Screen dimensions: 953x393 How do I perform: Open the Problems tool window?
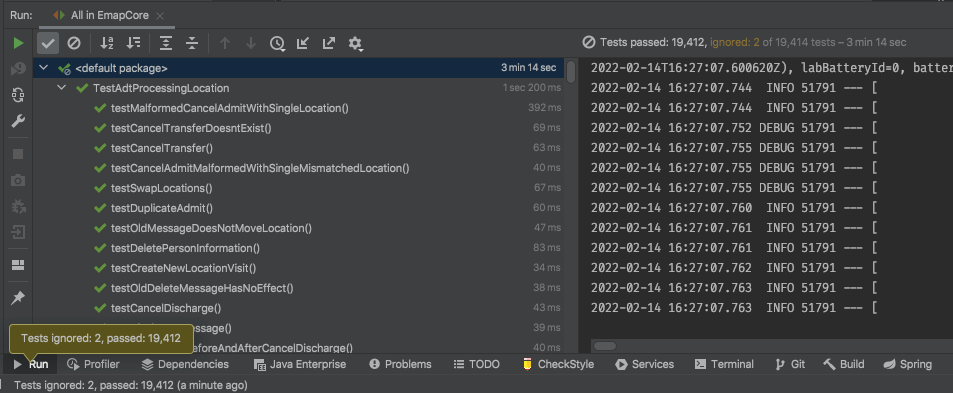click(x=400, y=364)
